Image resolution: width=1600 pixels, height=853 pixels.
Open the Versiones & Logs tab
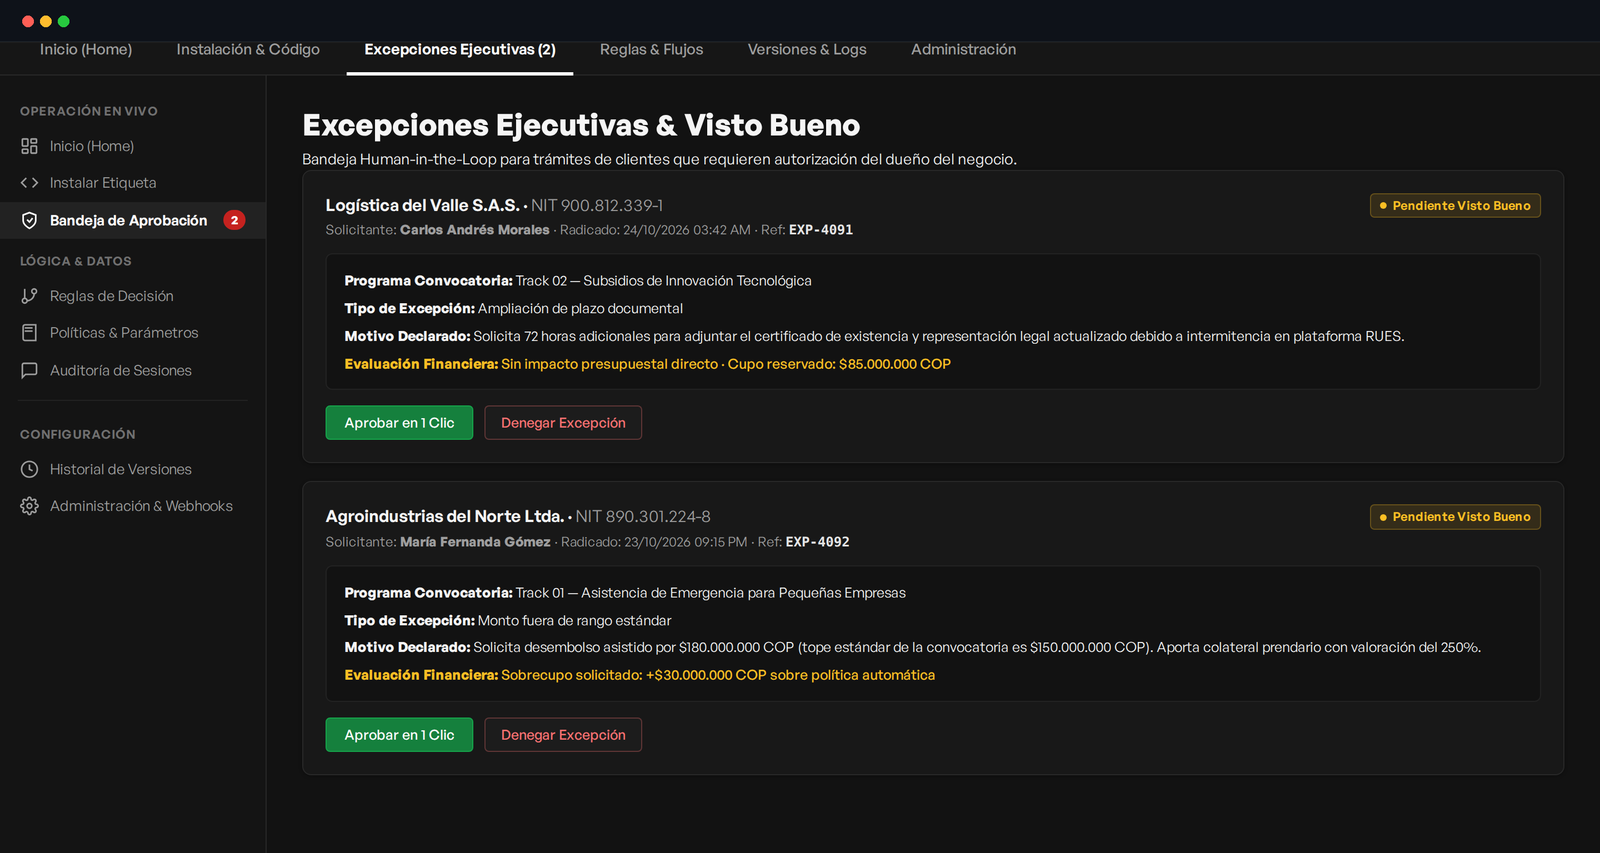click(807, 49)
